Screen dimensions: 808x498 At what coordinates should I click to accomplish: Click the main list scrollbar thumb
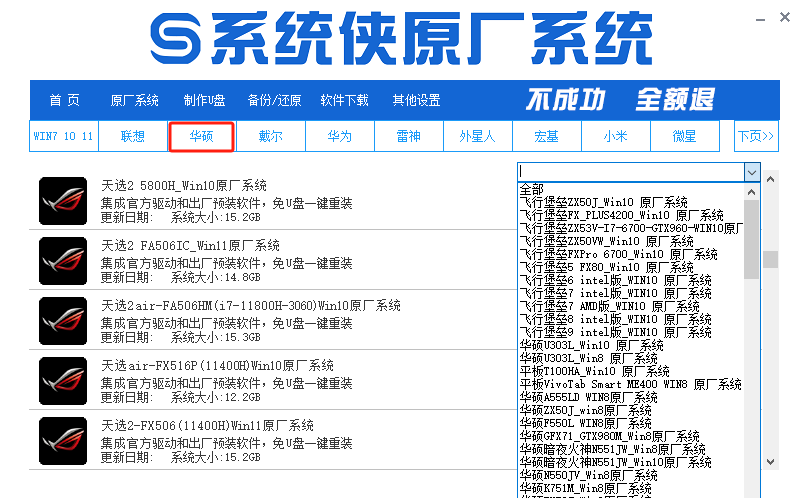point(770,259)
